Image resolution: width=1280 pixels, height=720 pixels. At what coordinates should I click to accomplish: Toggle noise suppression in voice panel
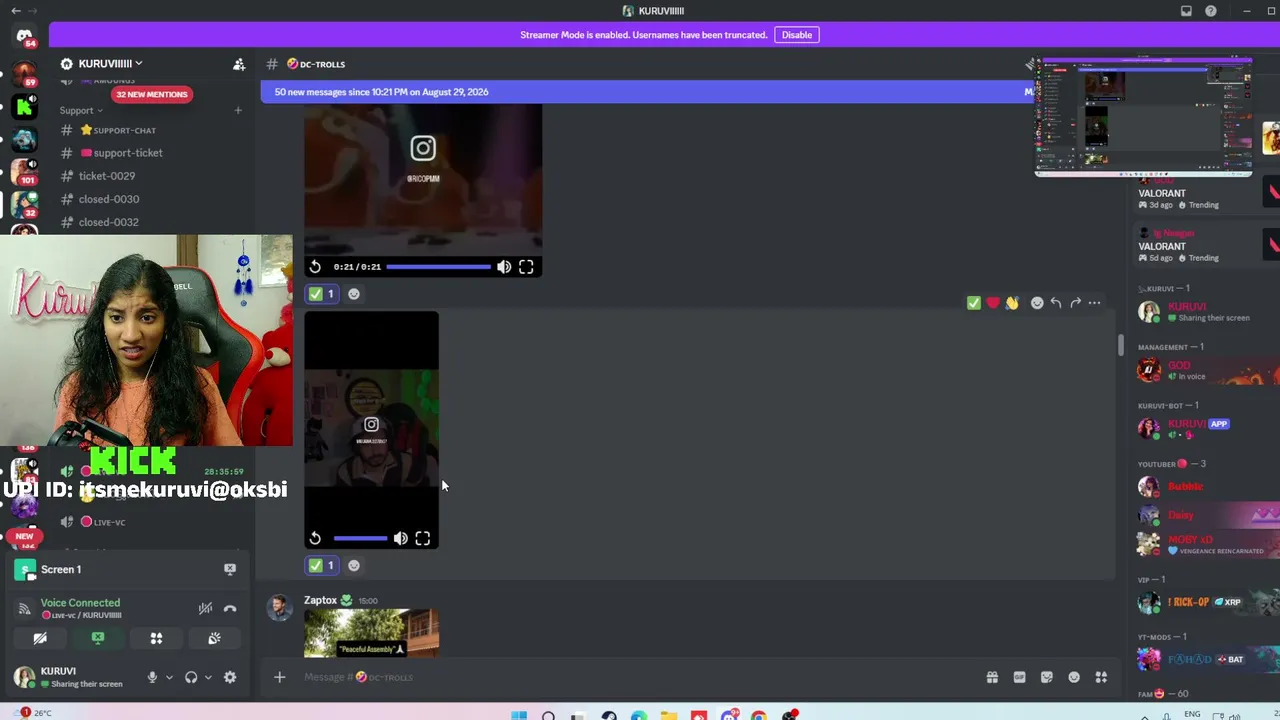click(205, 608)
